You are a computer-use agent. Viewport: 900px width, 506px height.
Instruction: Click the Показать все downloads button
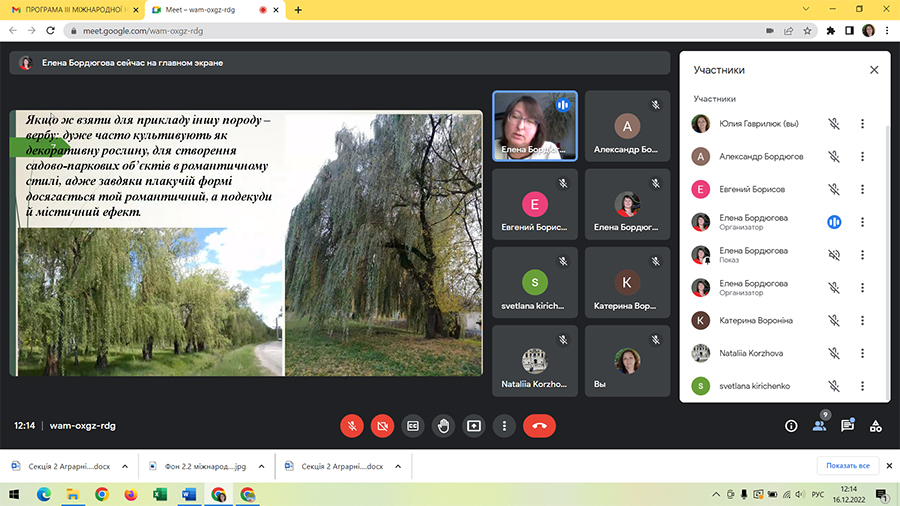(848, 466)
